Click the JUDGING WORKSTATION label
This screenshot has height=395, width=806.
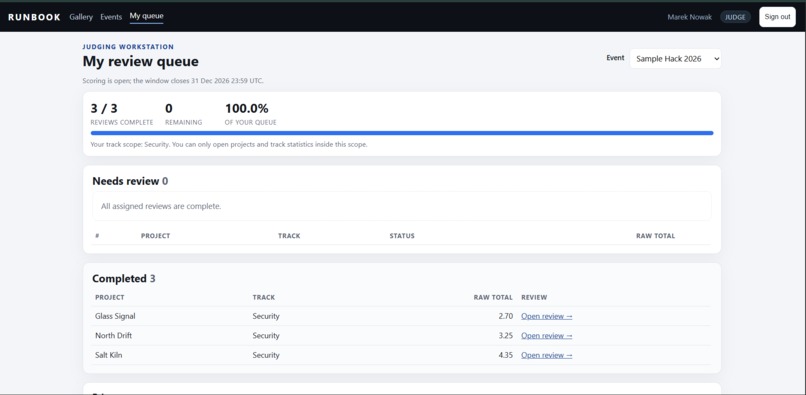tap(128, 47)
